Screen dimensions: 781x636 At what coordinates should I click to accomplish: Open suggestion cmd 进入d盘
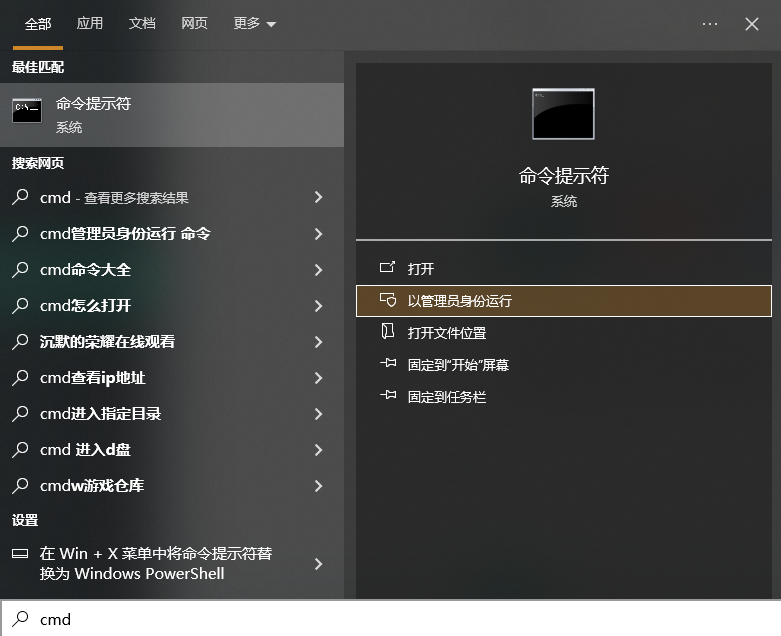(172, 450)
